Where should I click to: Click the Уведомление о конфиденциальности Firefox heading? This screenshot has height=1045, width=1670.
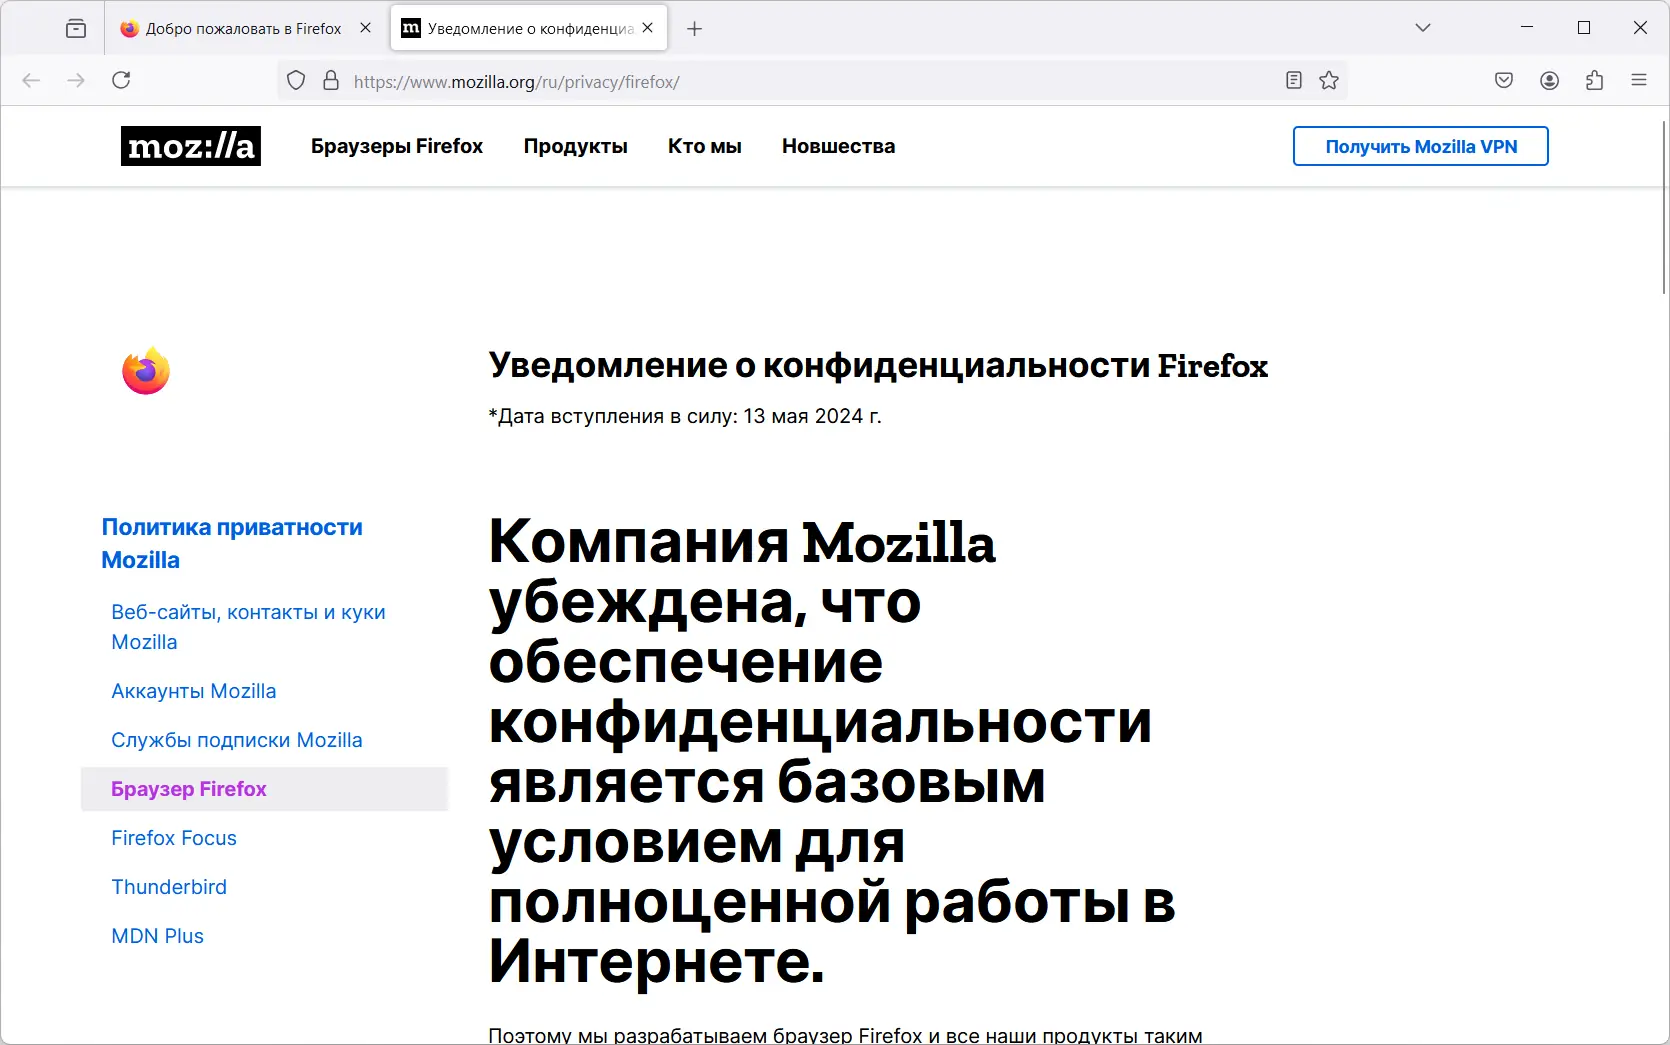(878, 365)
